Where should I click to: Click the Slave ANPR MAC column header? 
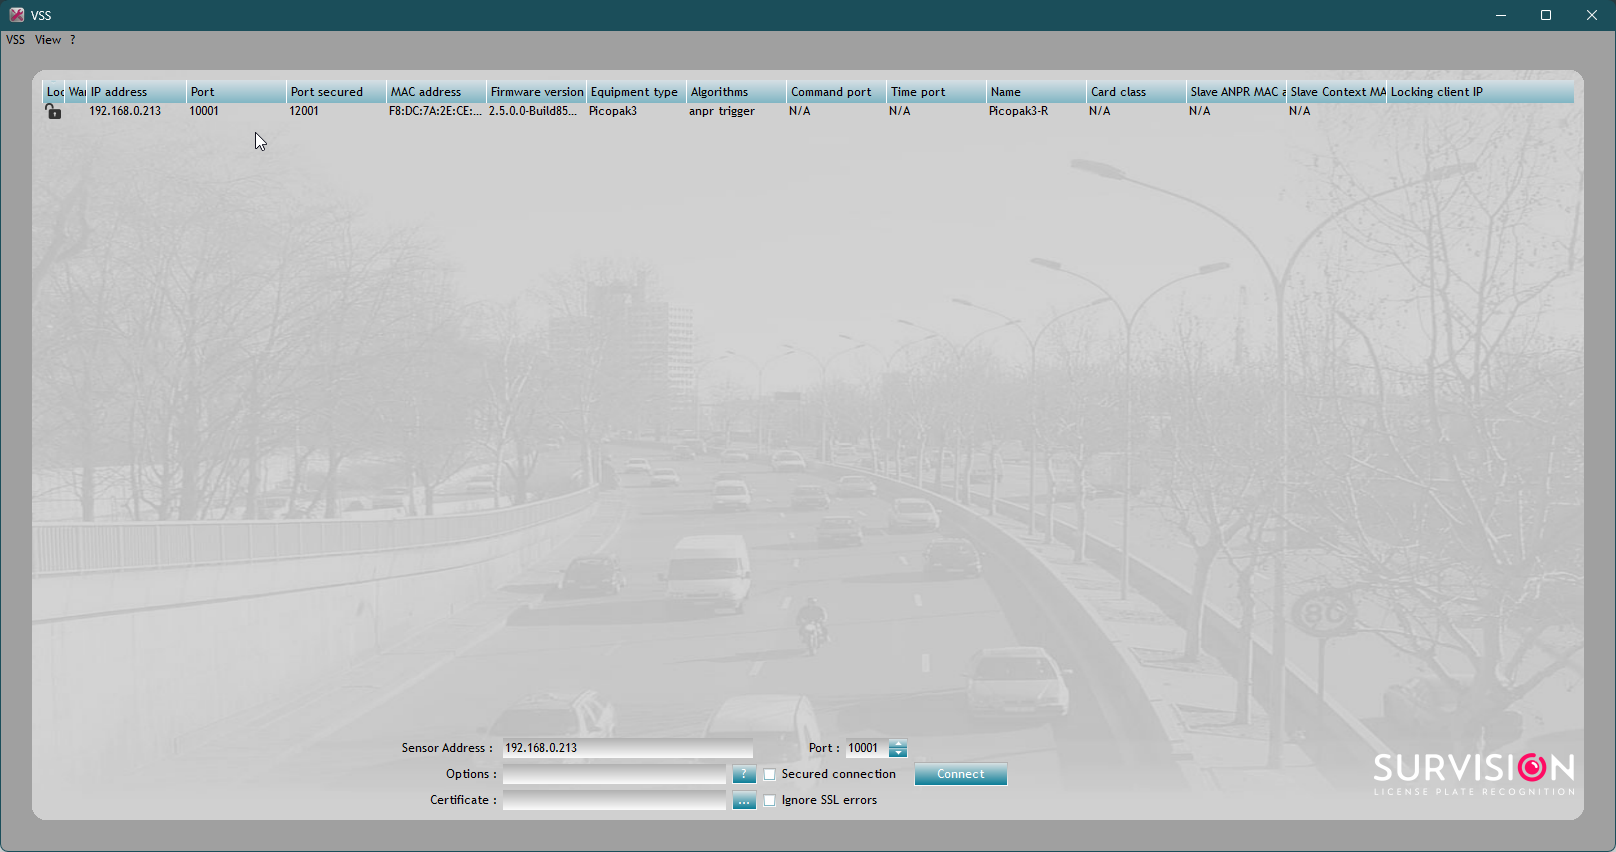1236,92
